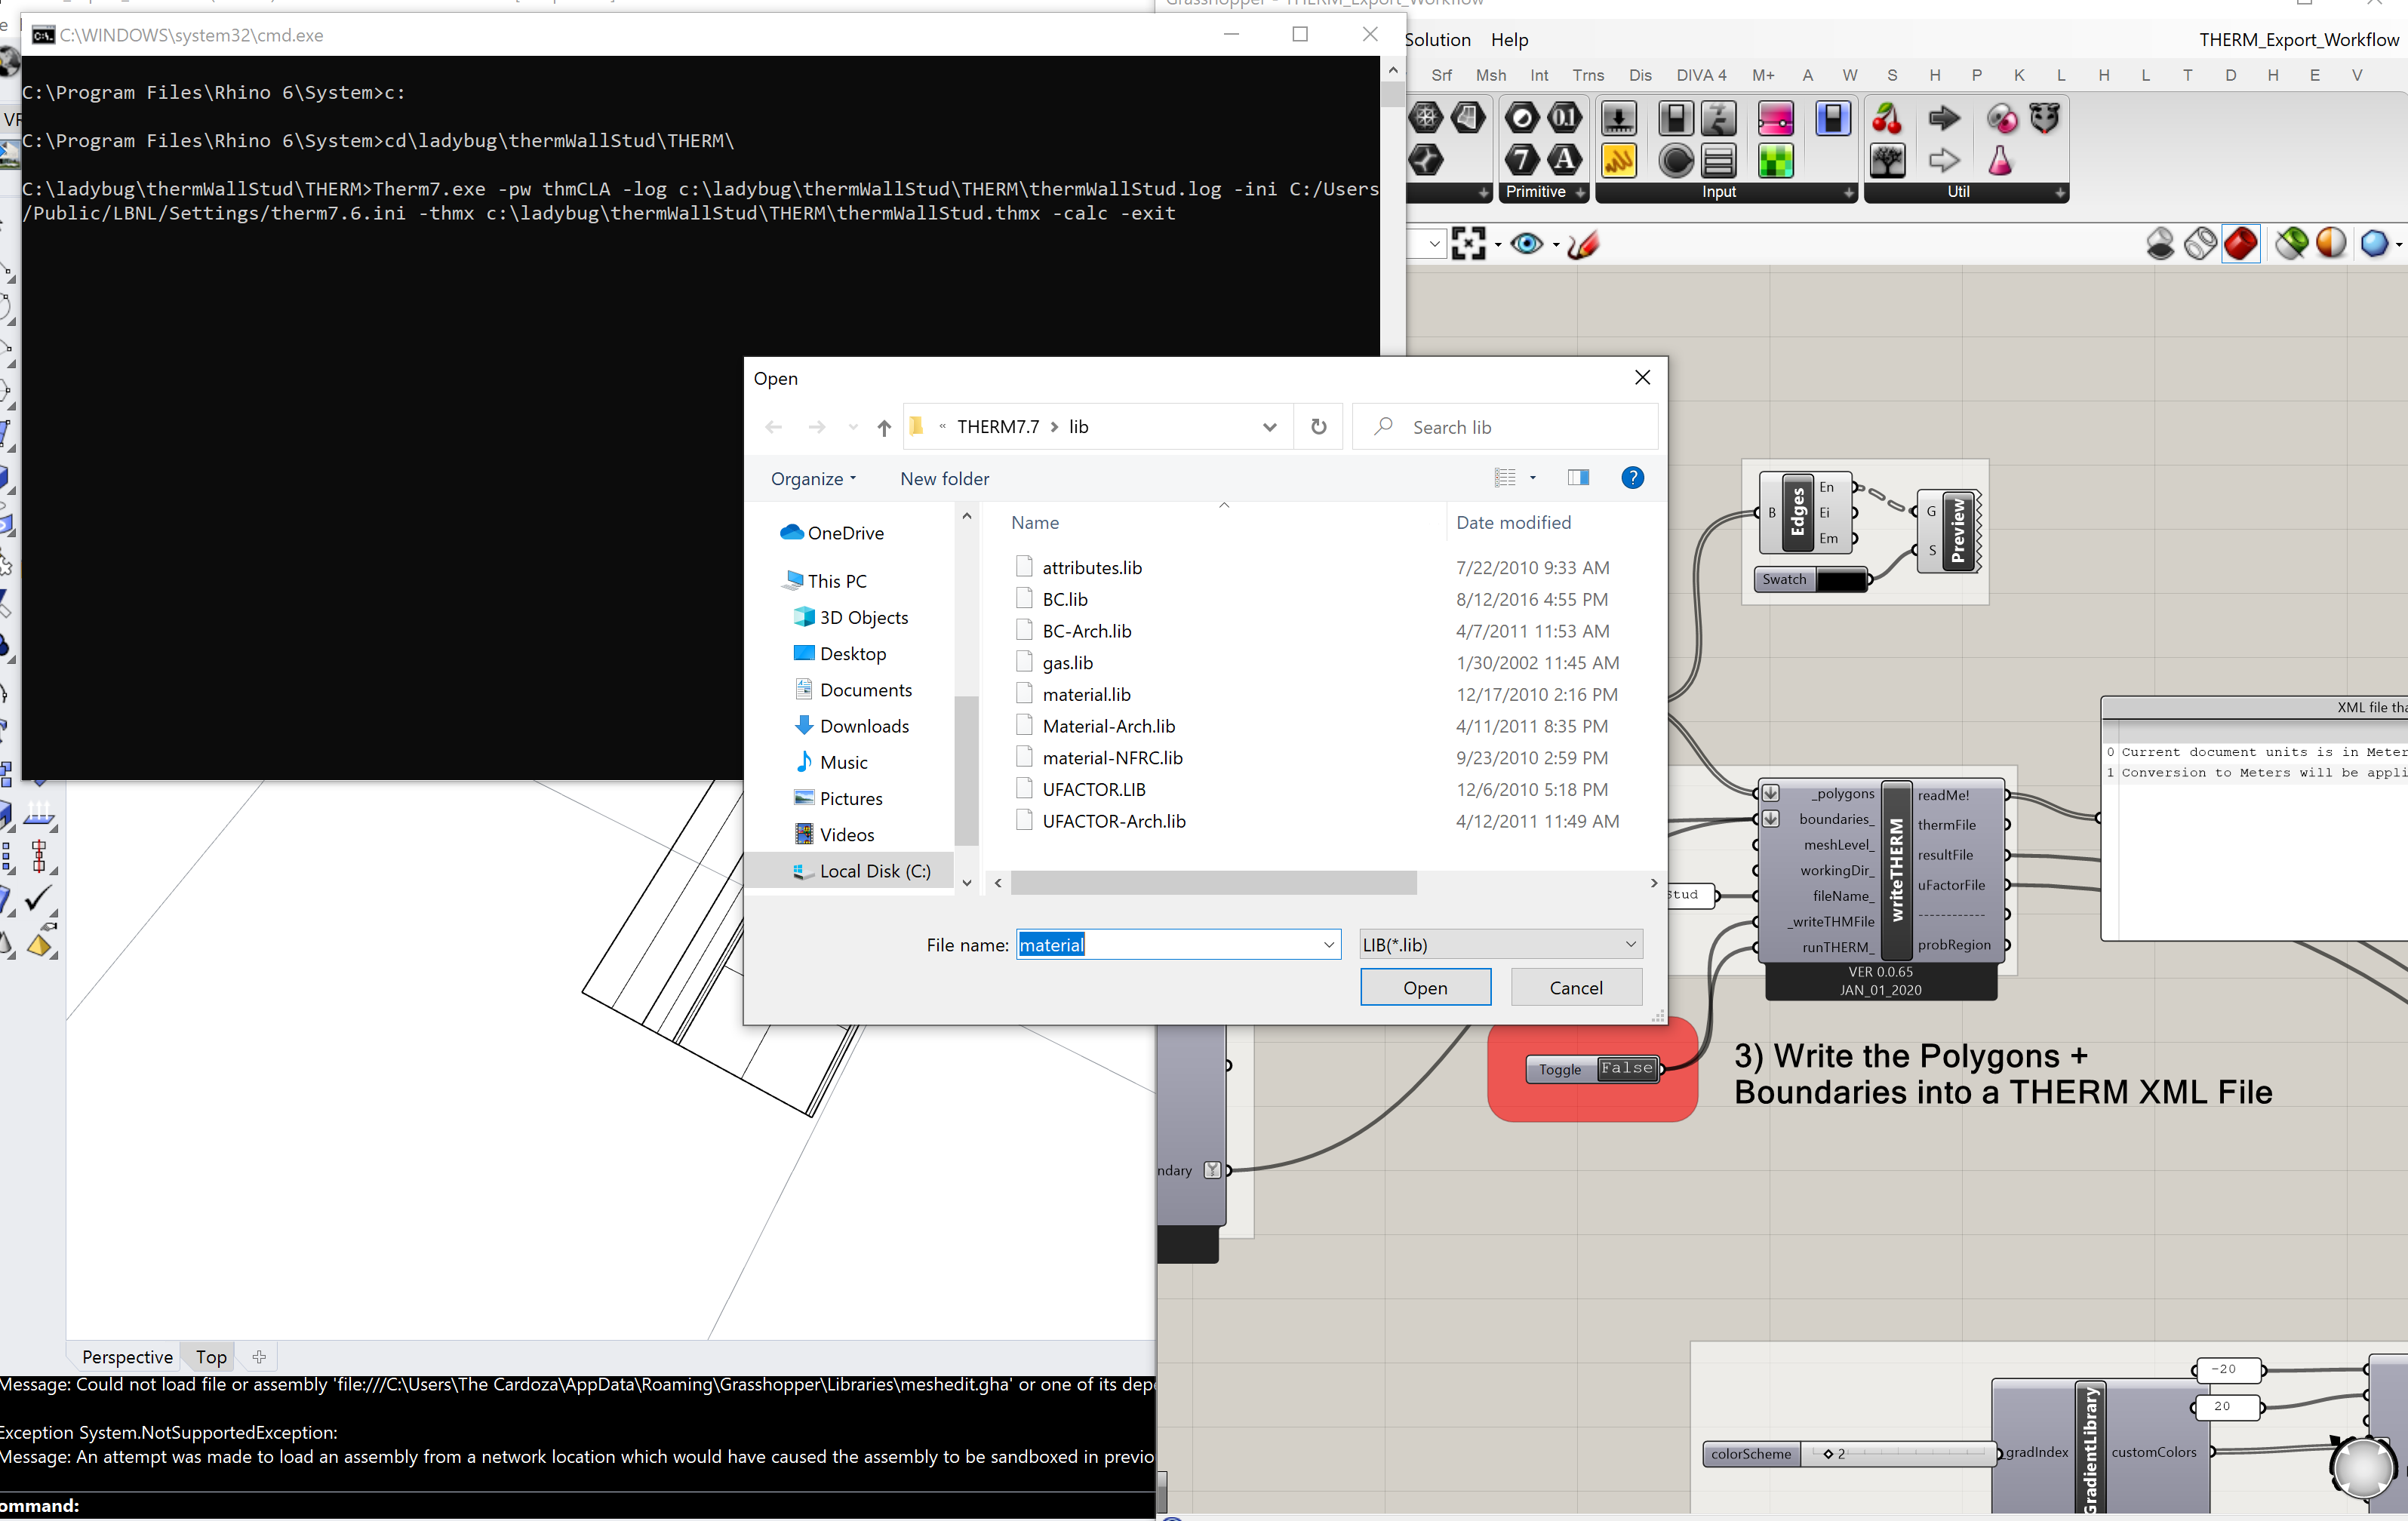The image size is (2408, 1521).
Task: Click New folder in the dialog
Action: (x=944, y=478)
